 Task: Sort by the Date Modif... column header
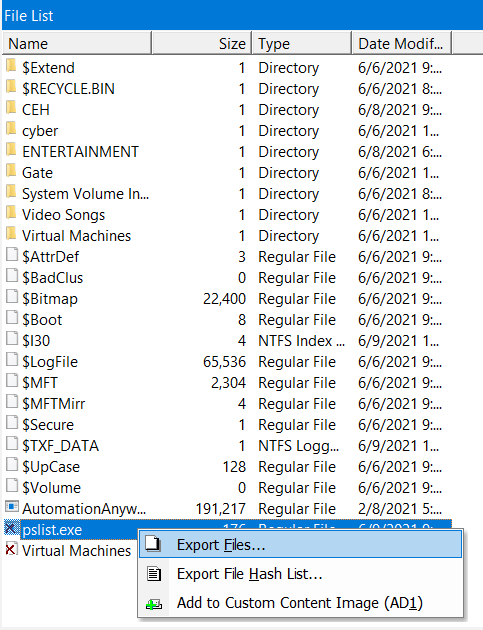click(402, 43)
